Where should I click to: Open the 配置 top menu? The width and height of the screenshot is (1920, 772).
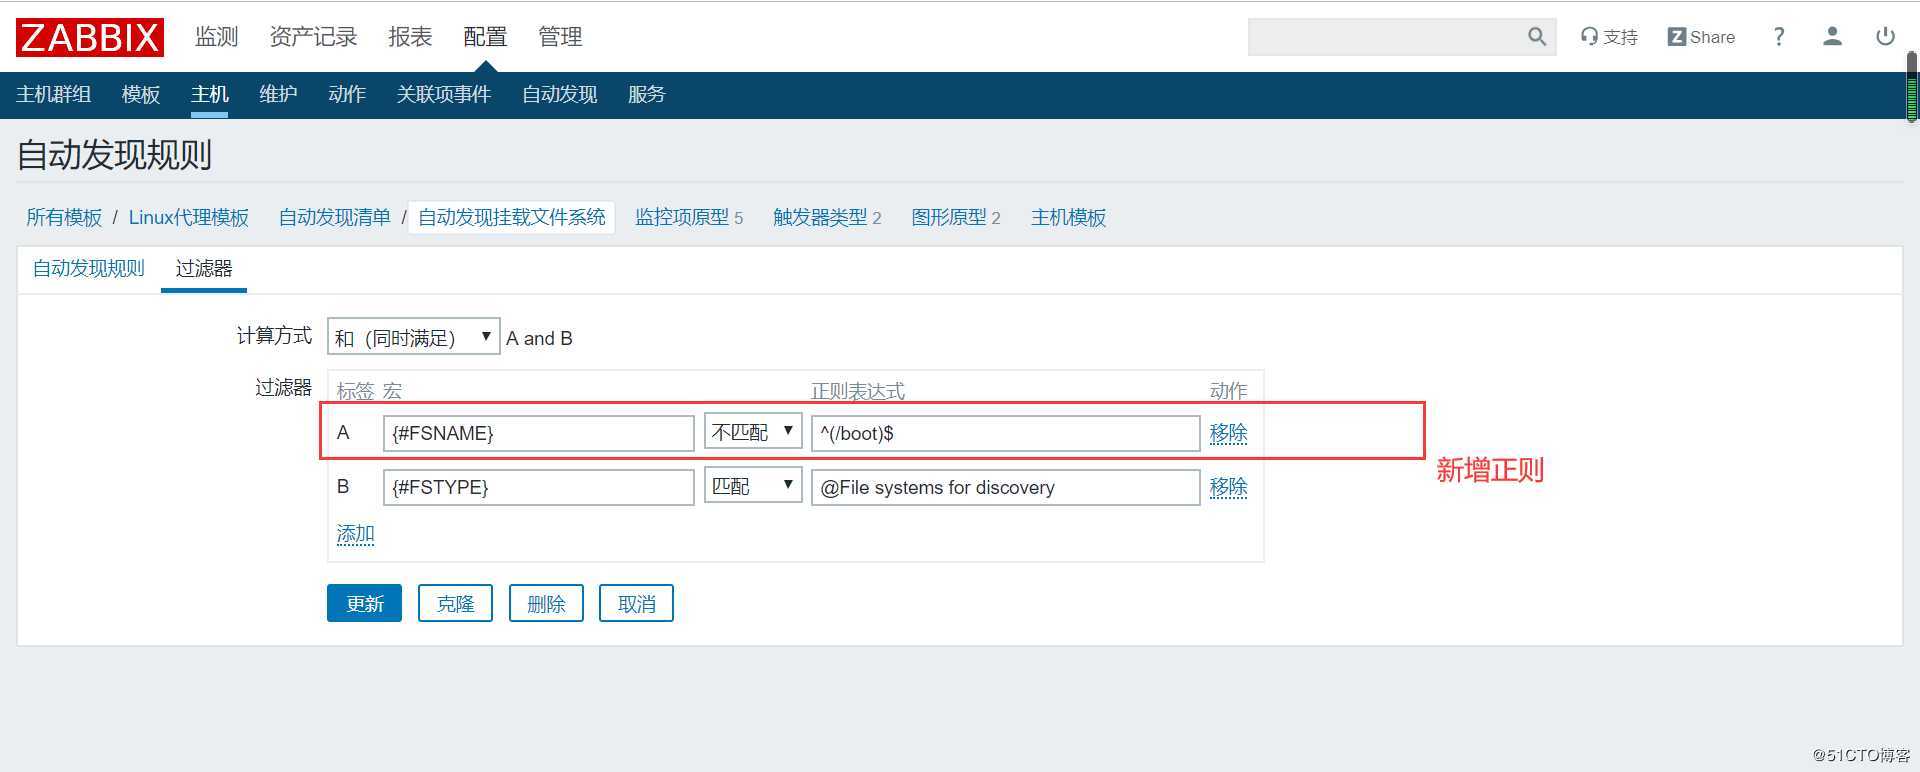[x=485, y=37]
